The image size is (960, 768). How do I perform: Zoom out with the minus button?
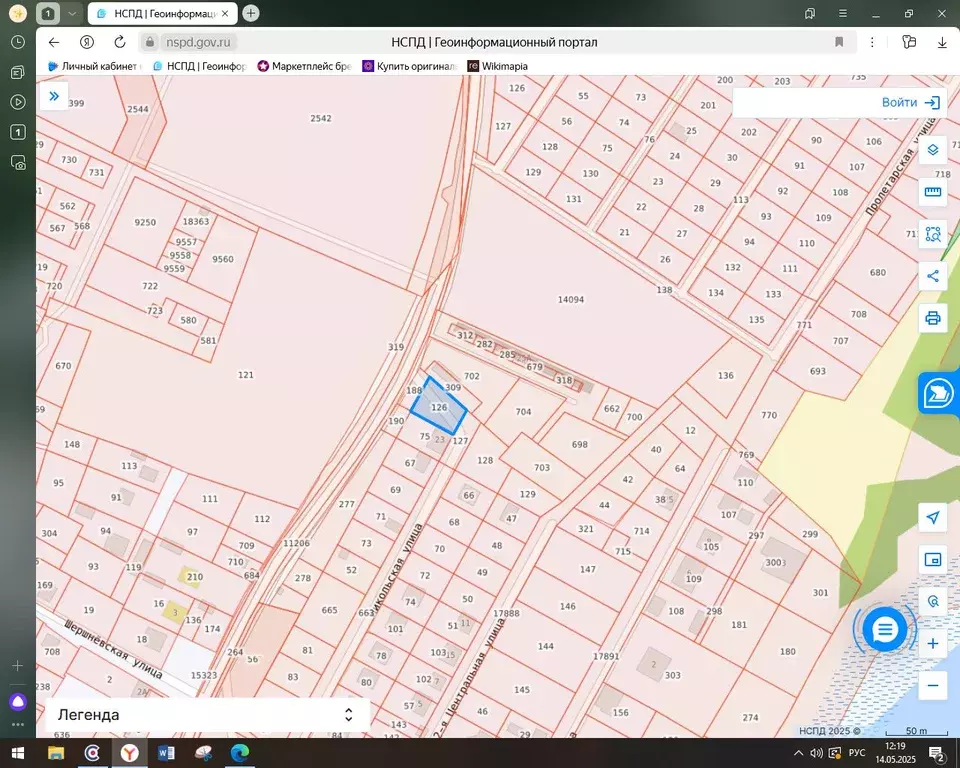coord(932,685)
